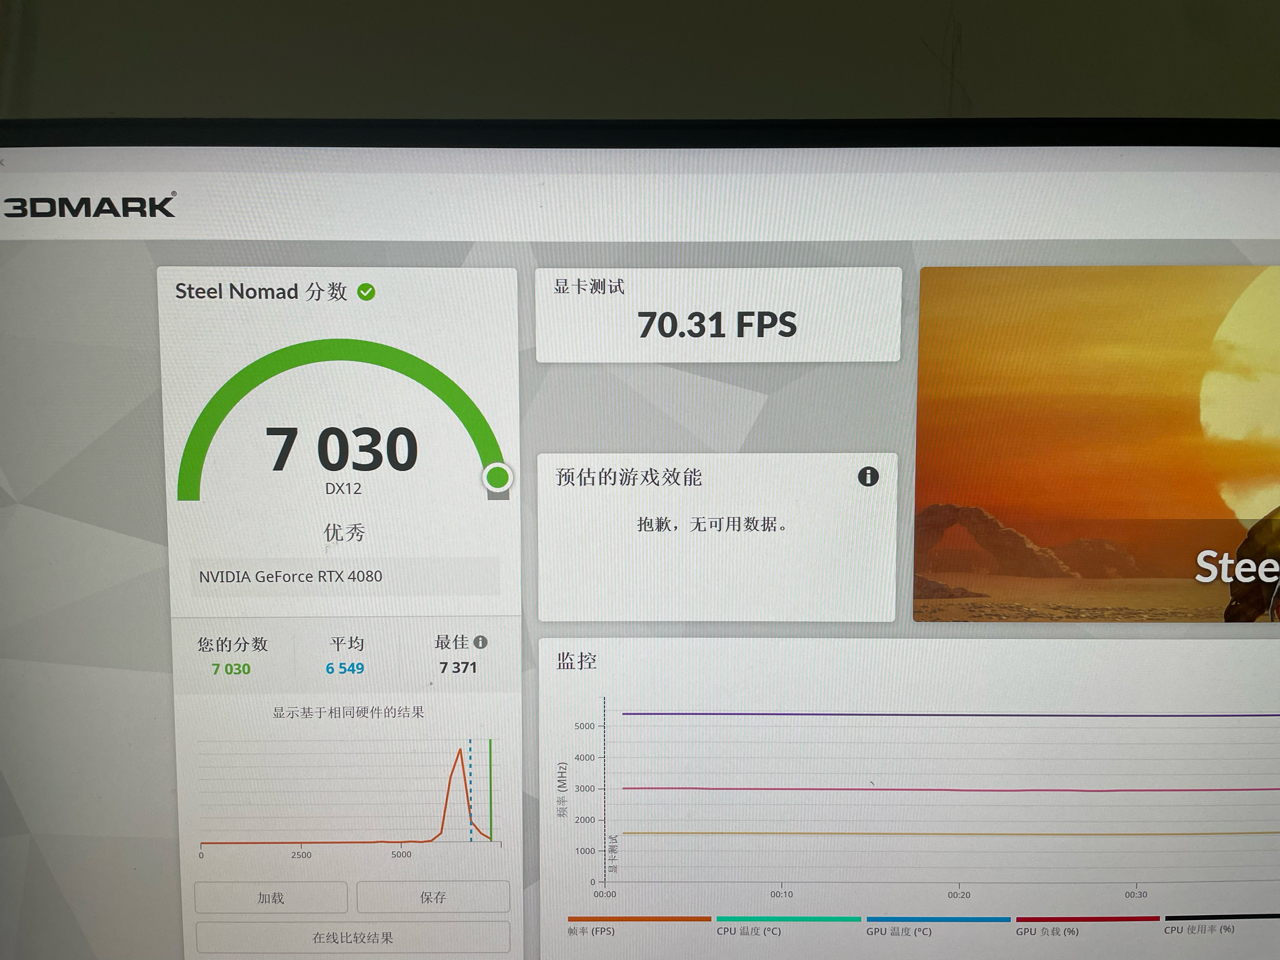Click the back chevron at the top left edge
This screenshot has height=960, width=1280.
click(4, 160)
